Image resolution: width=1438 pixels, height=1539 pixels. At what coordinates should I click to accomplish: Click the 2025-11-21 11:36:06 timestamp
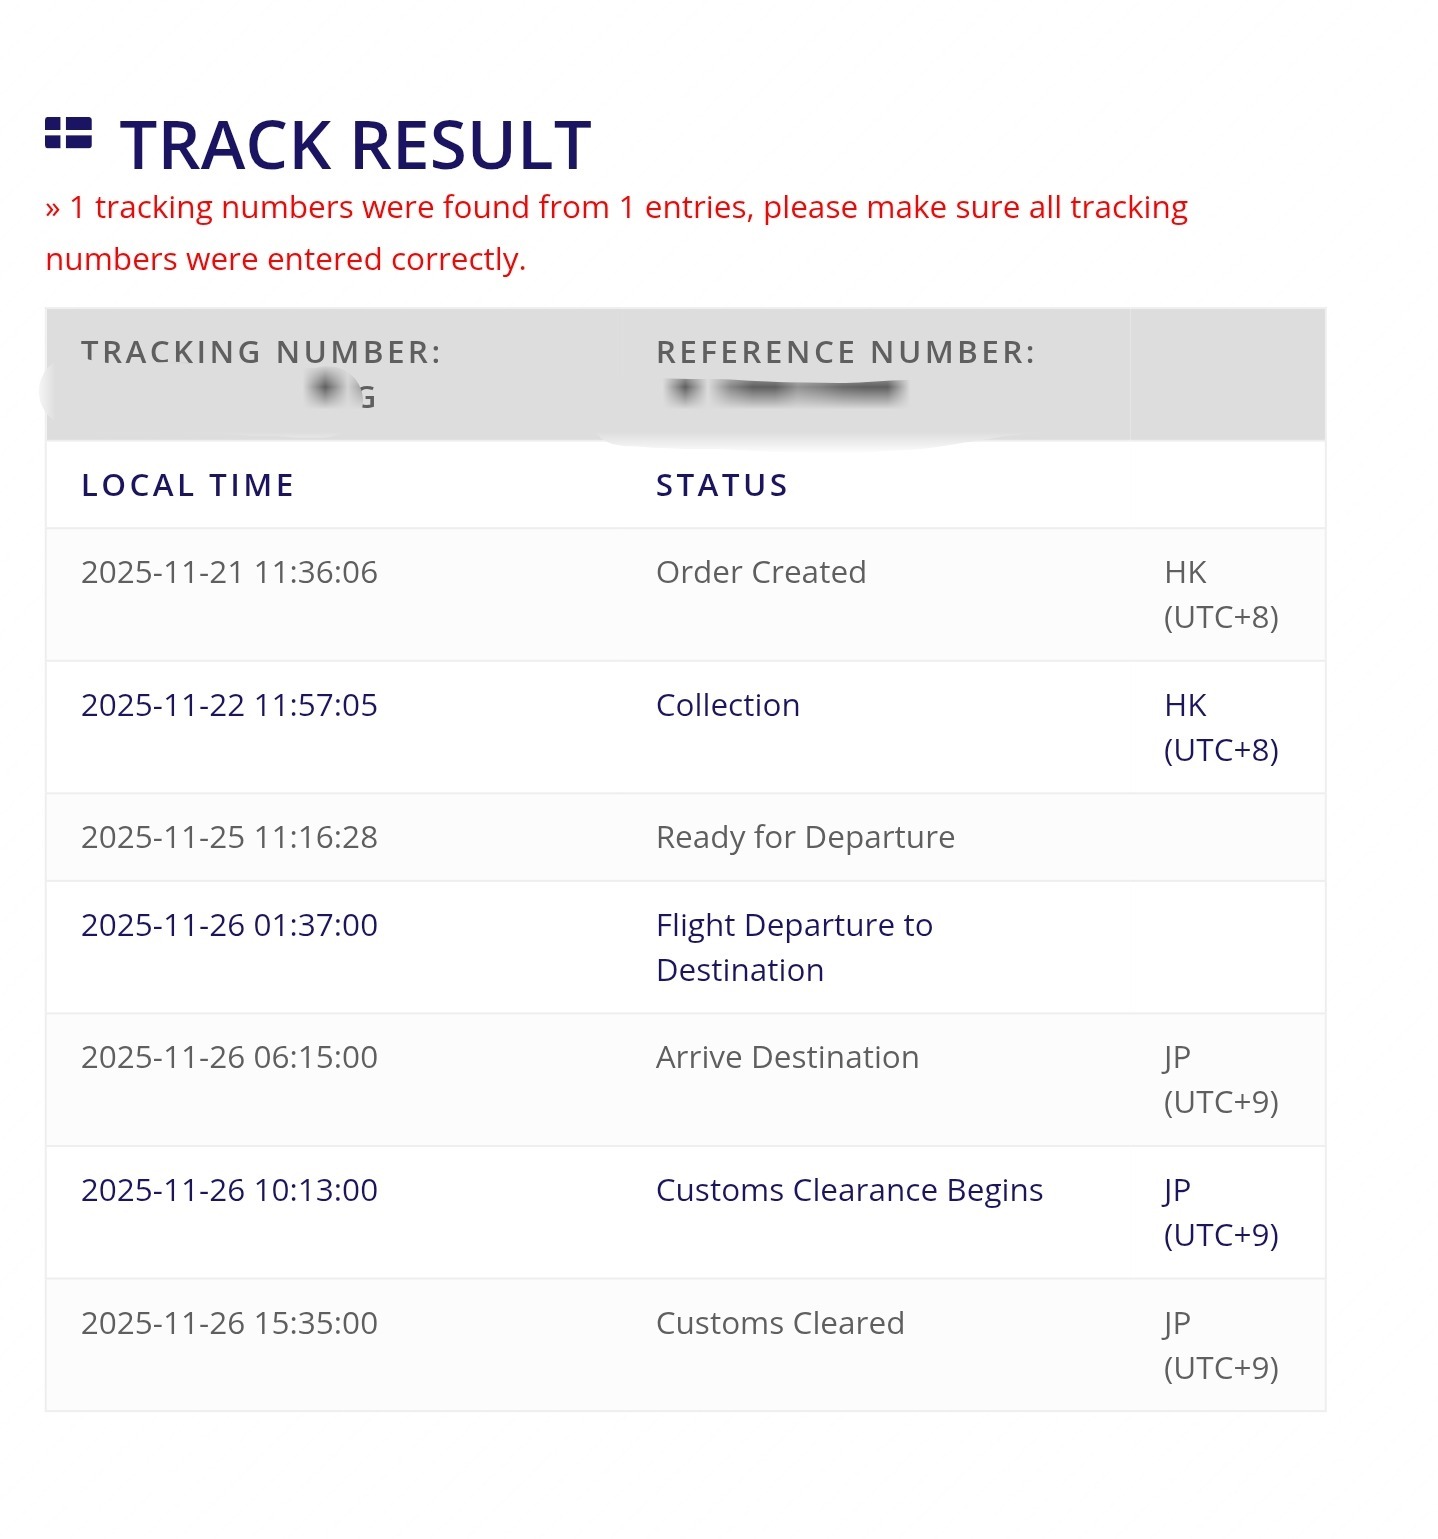point(229,573)
